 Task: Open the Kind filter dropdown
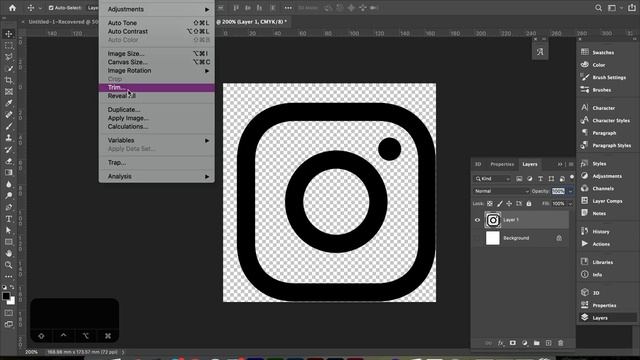pos(493,179)
